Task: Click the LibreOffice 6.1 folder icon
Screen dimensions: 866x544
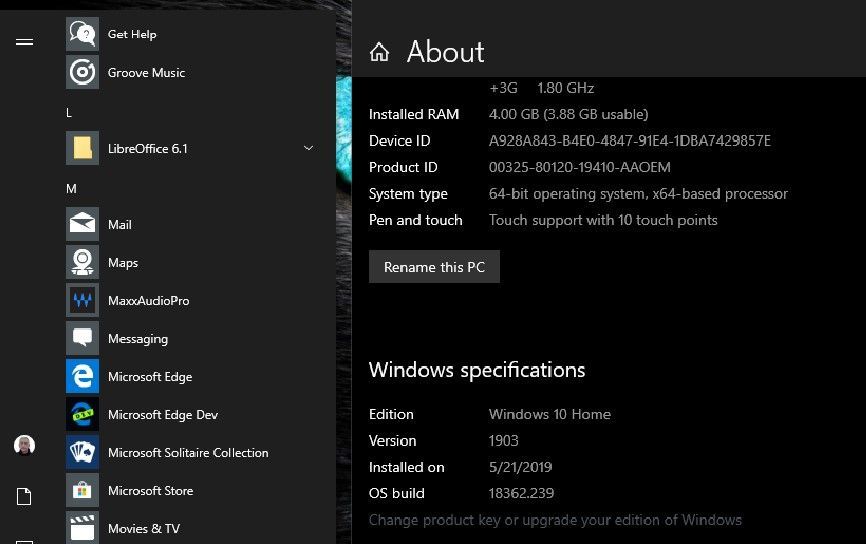Action: 82,148
